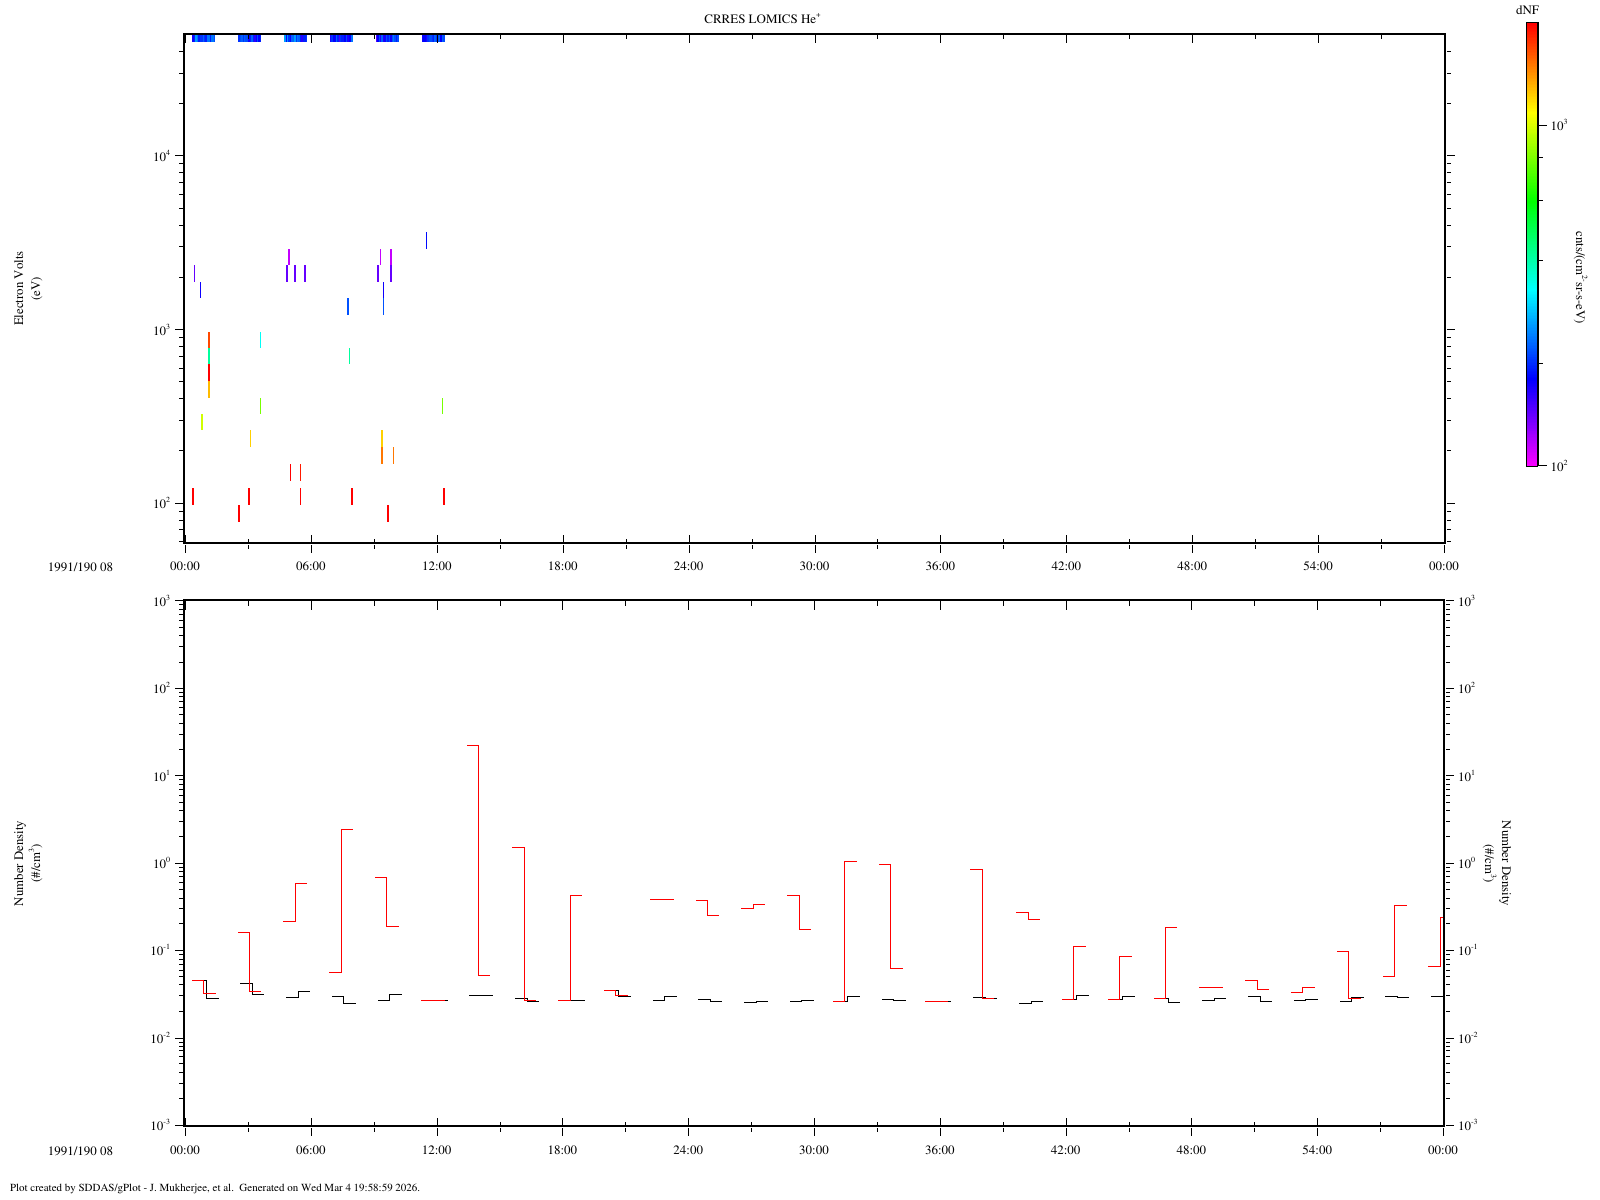
Task: Click the tallest red density peak in lower plot
Action: (473, 746)
